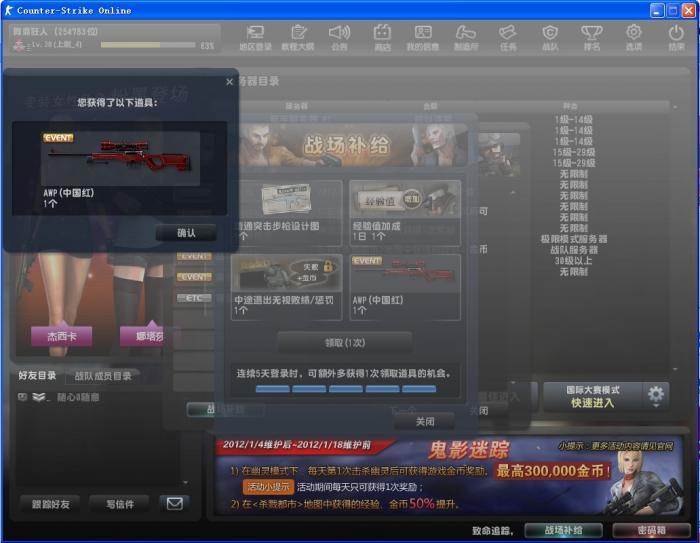Click the 写信件 write mail button

coord(120,504)
